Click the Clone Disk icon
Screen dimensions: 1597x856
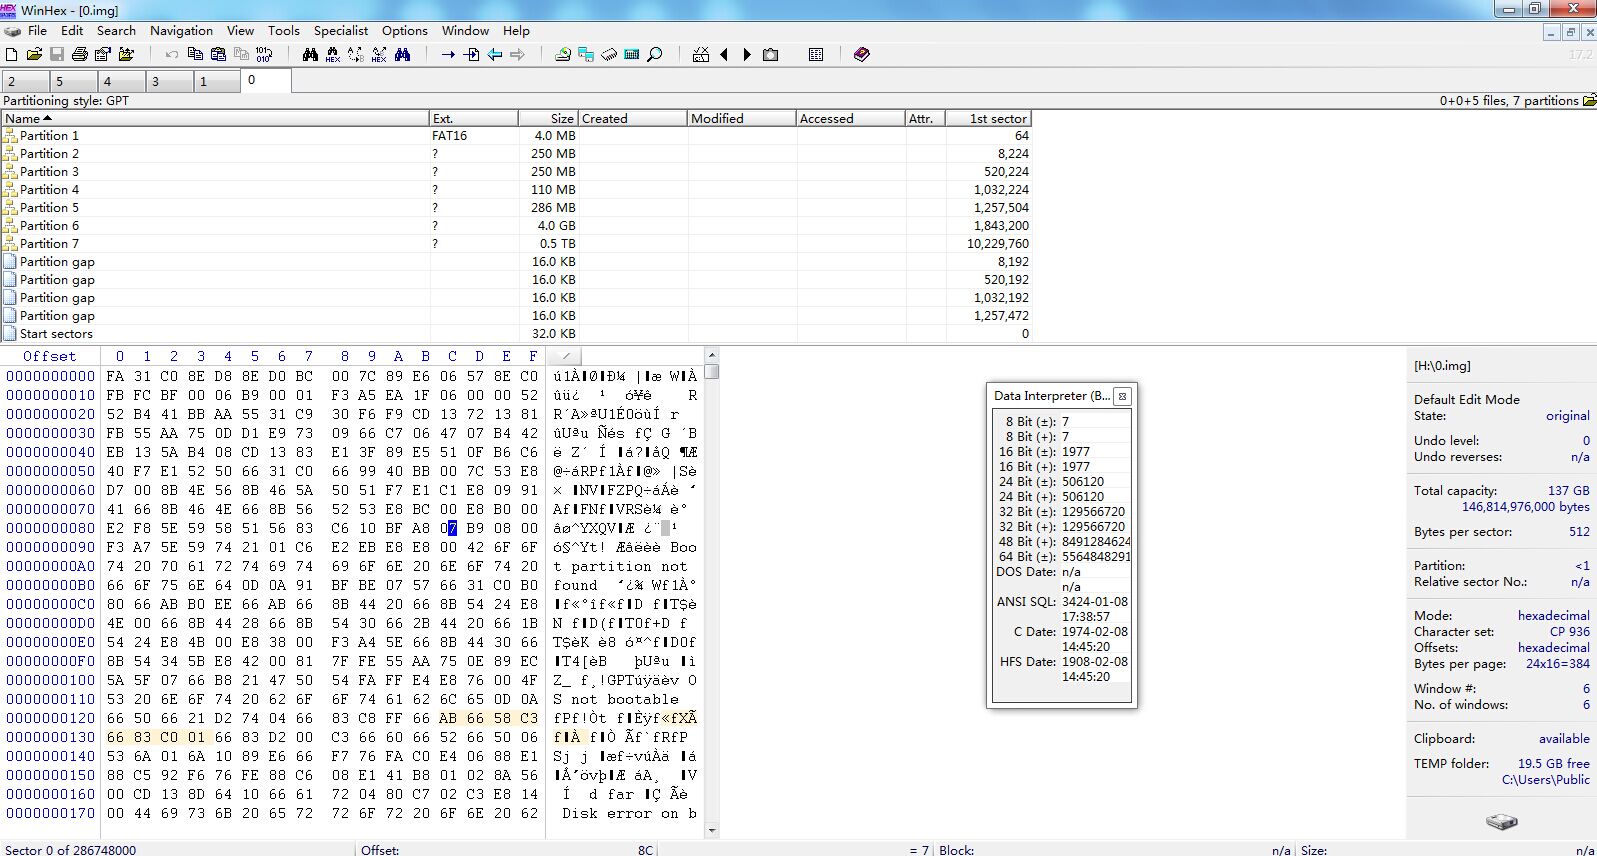click(x=586, y=54)
